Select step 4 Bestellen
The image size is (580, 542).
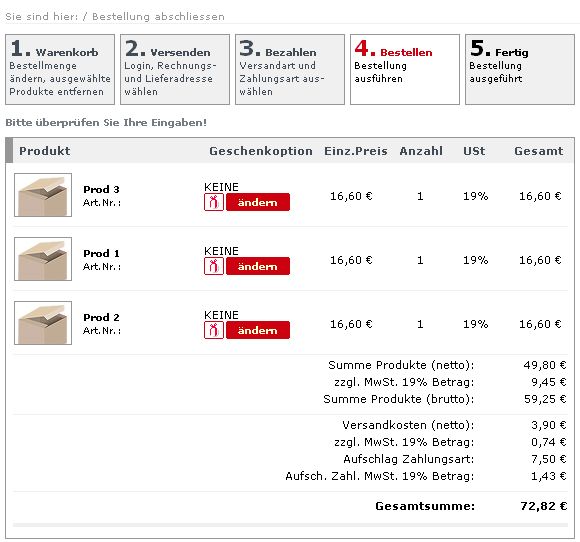(x=405, y=70)
